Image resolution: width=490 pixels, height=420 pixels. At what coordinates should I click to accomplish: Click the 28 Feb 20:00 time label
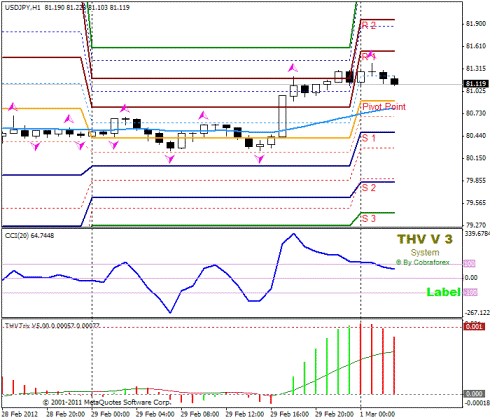65,414
